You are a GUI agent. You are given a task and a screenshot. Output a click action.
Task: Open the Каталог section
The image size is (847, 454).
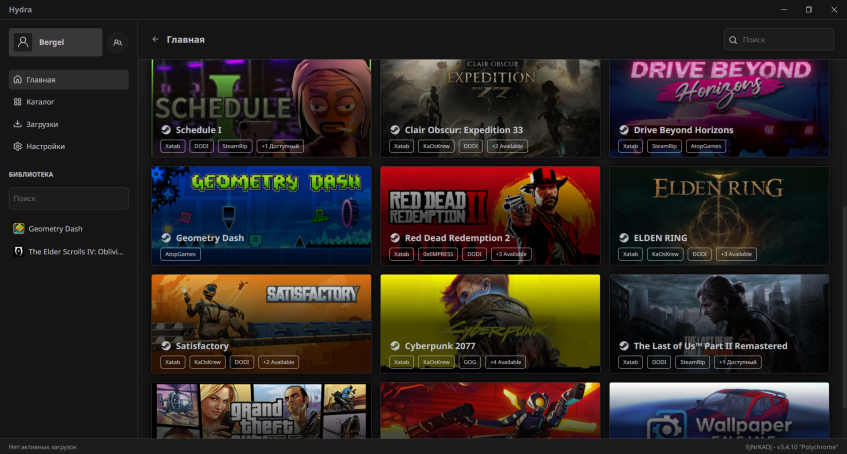click(69, 102)
